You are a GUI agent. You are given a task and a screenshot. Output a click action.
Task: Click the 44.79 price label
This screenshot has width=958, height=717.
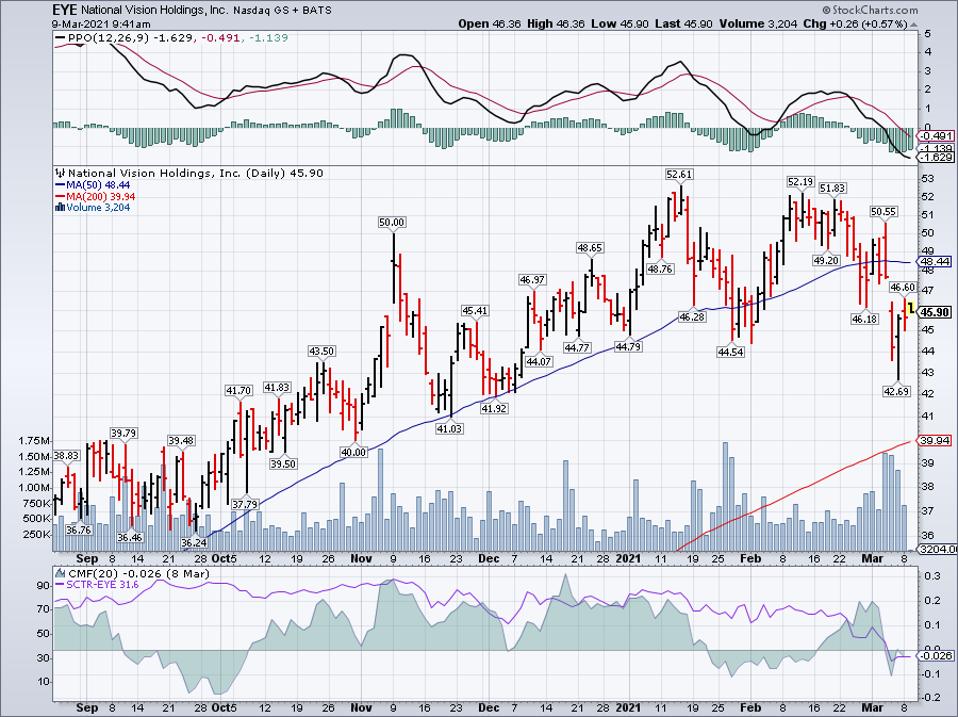click(x=628, y=347)
